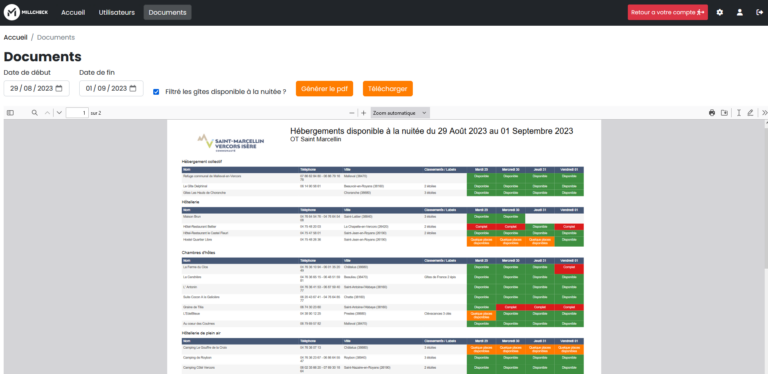The image size is (768, 374).
Task: Click the 'Hôtellerie de plein air' heading
Action: [x=202, y=333]
